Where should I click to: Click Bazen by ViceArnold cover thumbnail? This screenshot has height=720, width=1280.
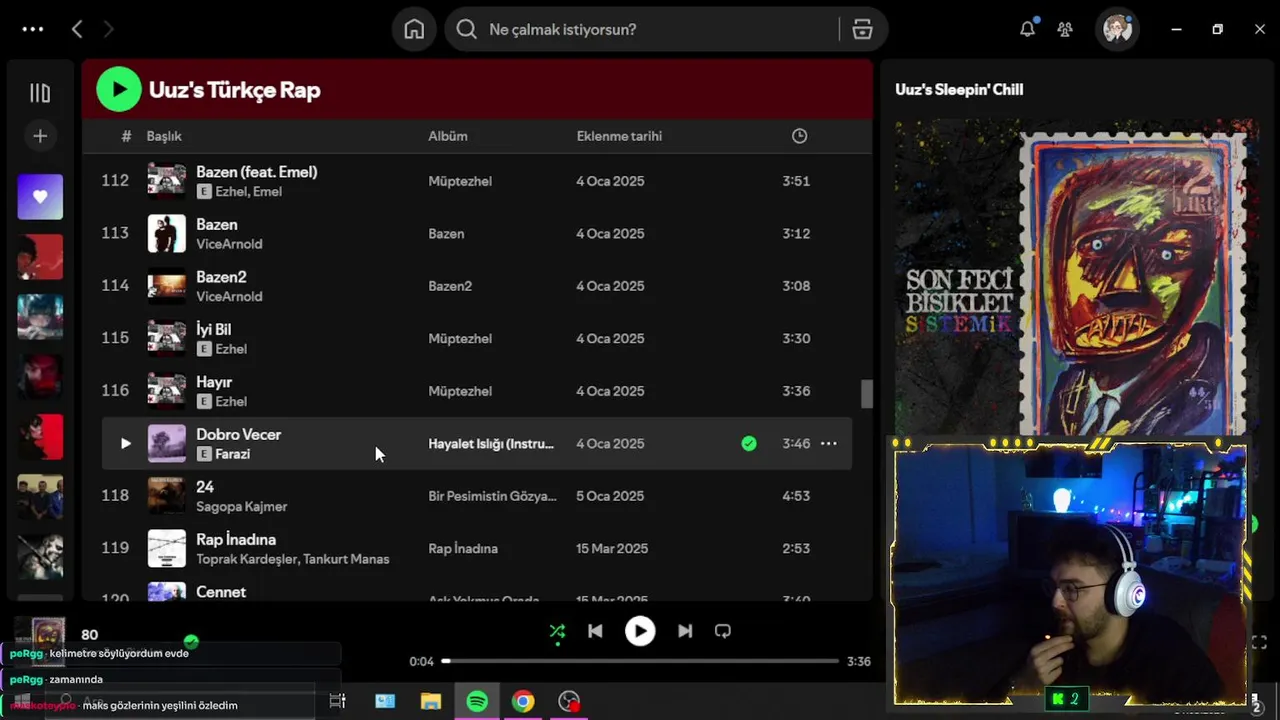(167, 233)
